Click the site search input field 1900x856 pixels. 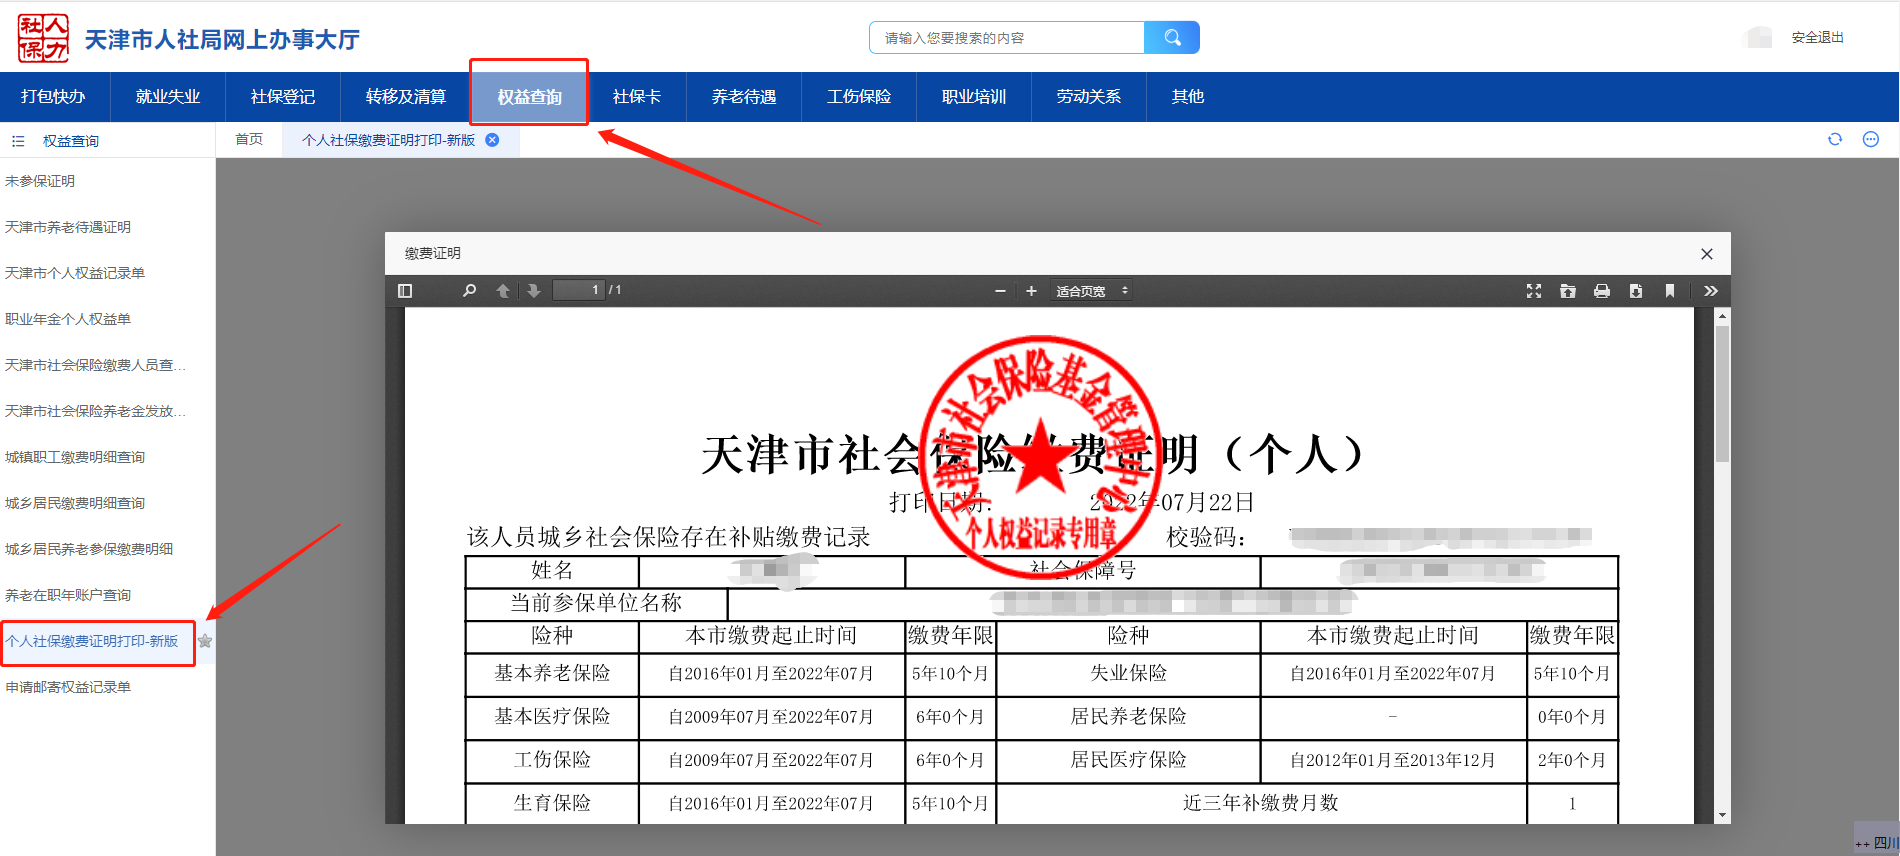tap(1006, 38)
